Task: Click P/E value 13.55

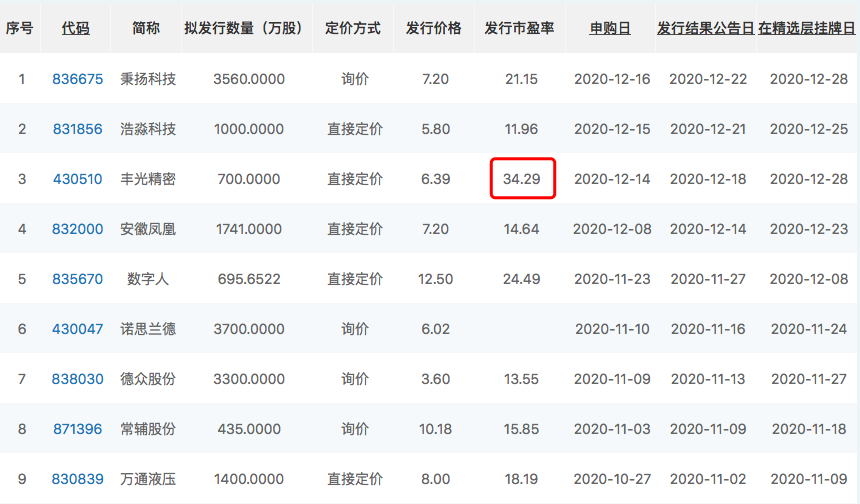Action: tap(522, 378)
